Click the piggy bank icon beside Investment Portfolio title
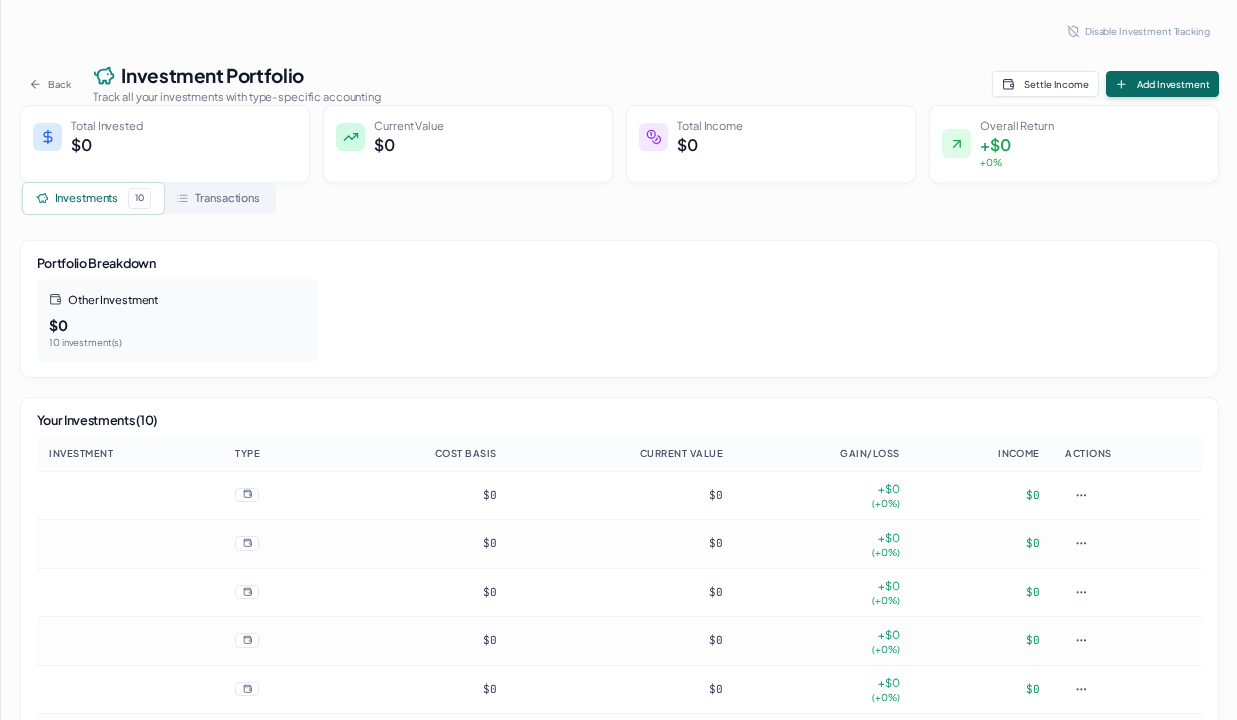Screen dimensions: 1237x720 click(x=104, y=76)
